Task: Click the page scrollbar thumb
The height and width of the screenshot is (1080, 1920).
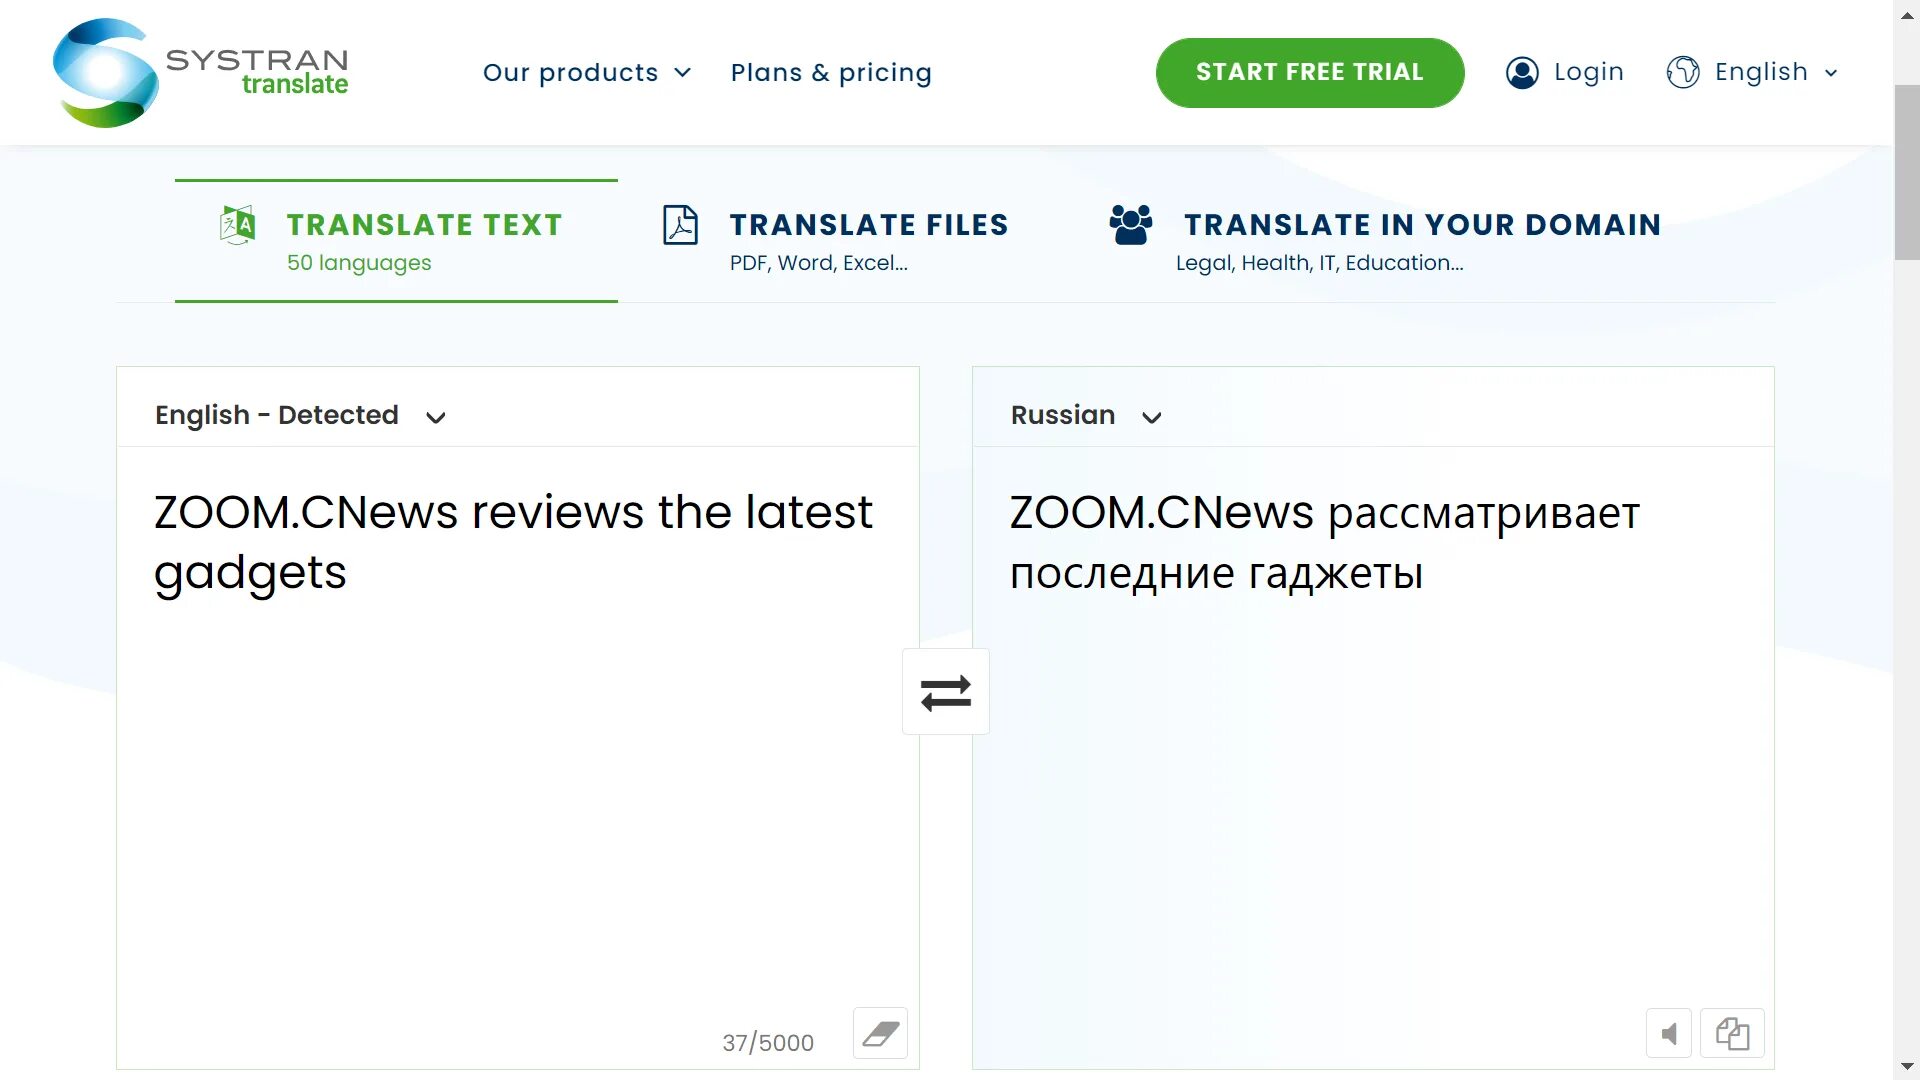Action: [1907, 172]
